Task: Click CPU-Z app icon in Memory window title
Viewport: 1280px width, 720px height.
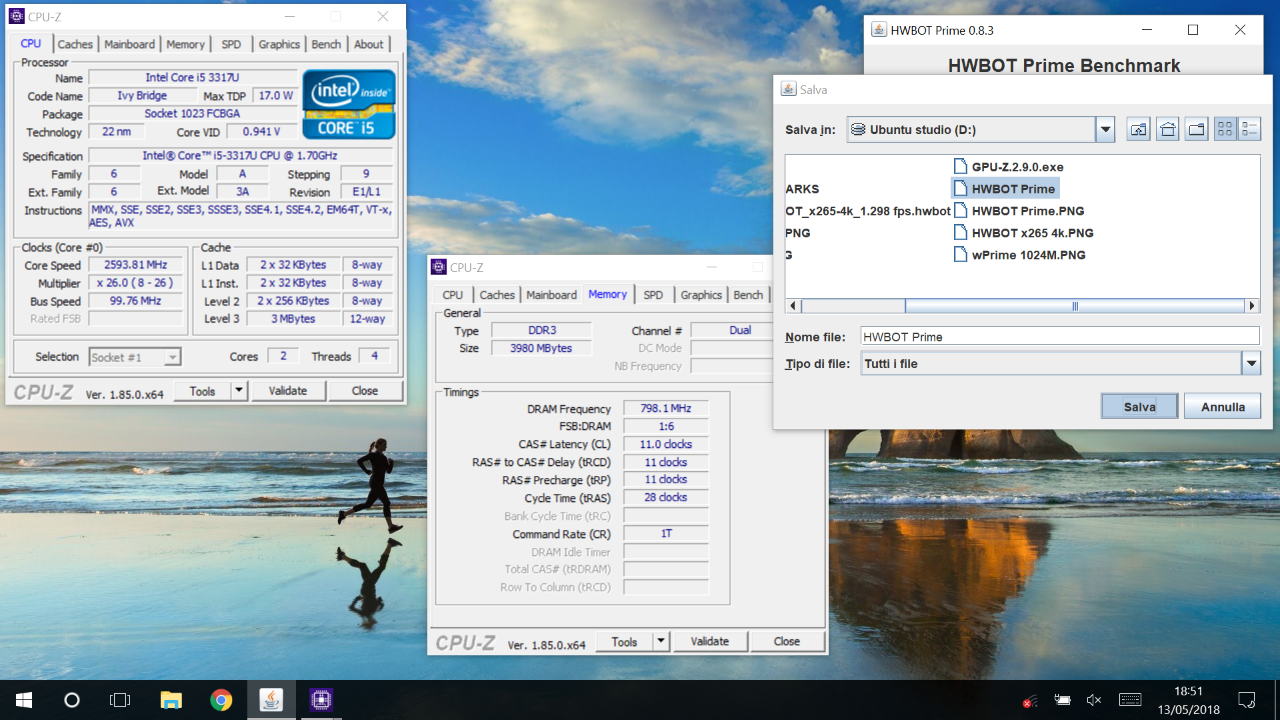Action: pos(439,267)
